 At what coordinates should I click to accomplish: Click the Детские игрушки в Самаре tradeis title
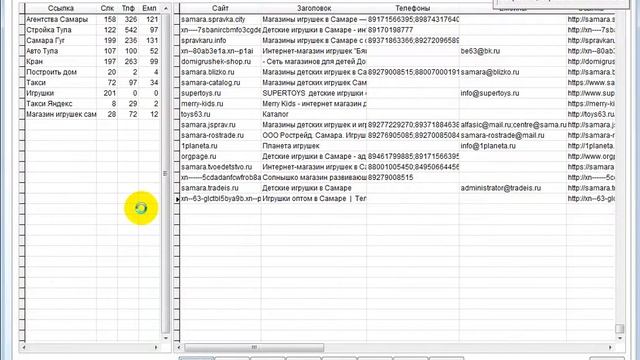314,188
